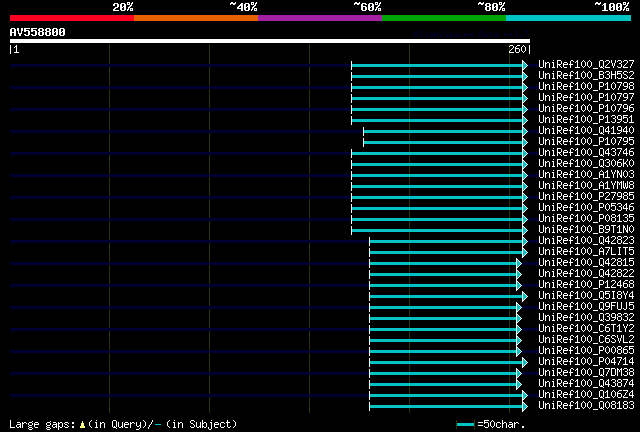Image resolution: width=640 pixels, height=432 pixels.
Task: Click the UniRef100_P27985 entry name
Action: coord(586,196)
